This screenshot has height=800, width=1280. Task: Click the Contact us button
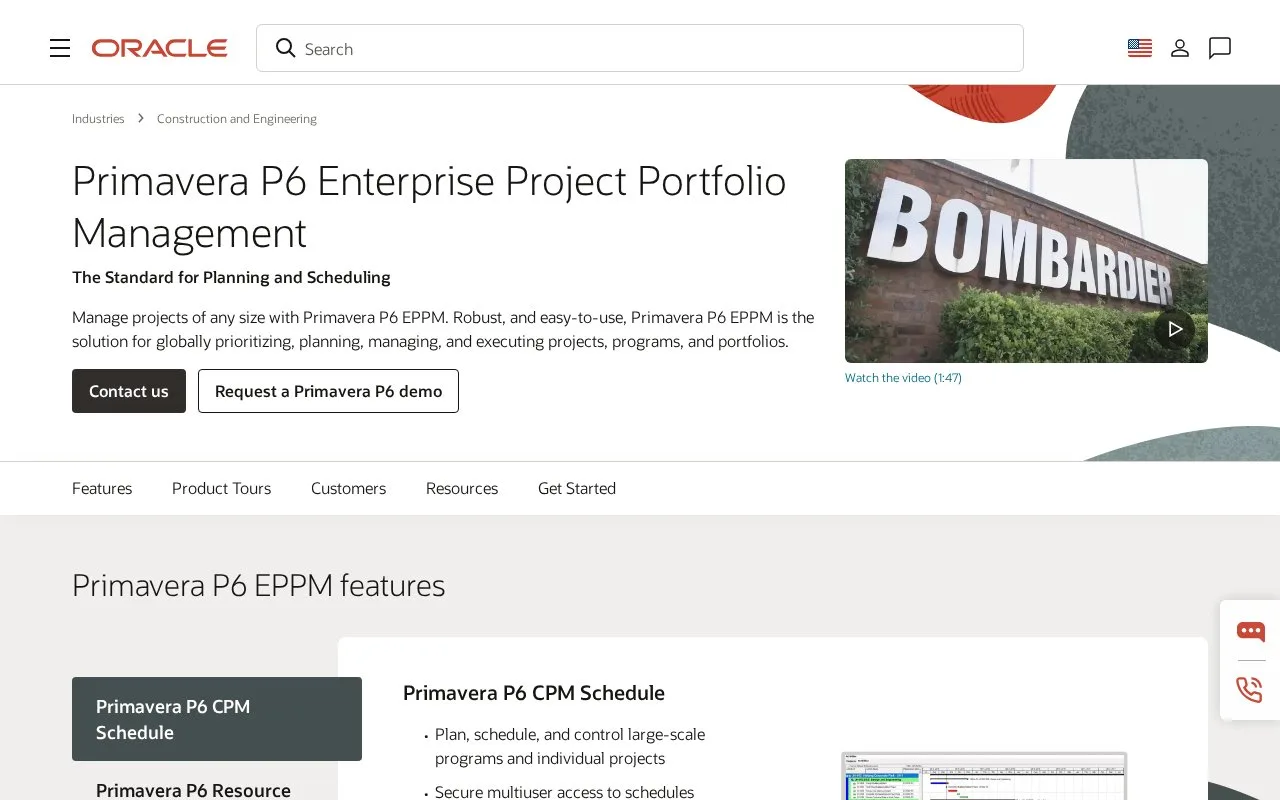129,391
